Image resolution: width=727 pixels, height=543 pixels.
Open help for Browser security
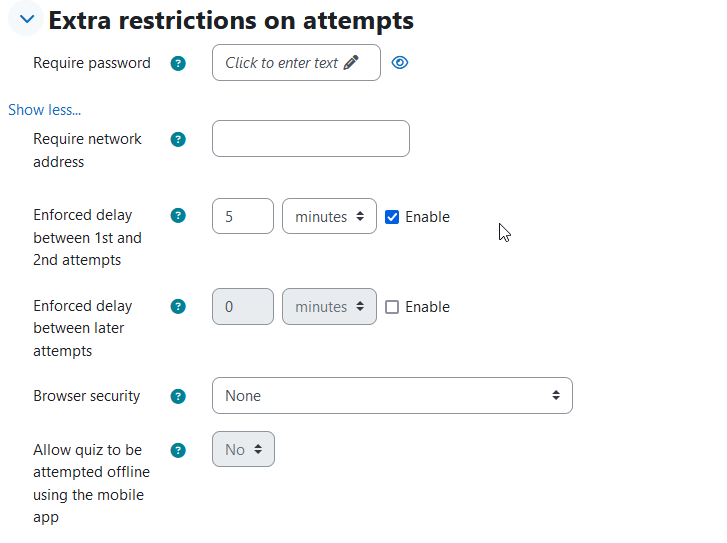click(178, 396)
